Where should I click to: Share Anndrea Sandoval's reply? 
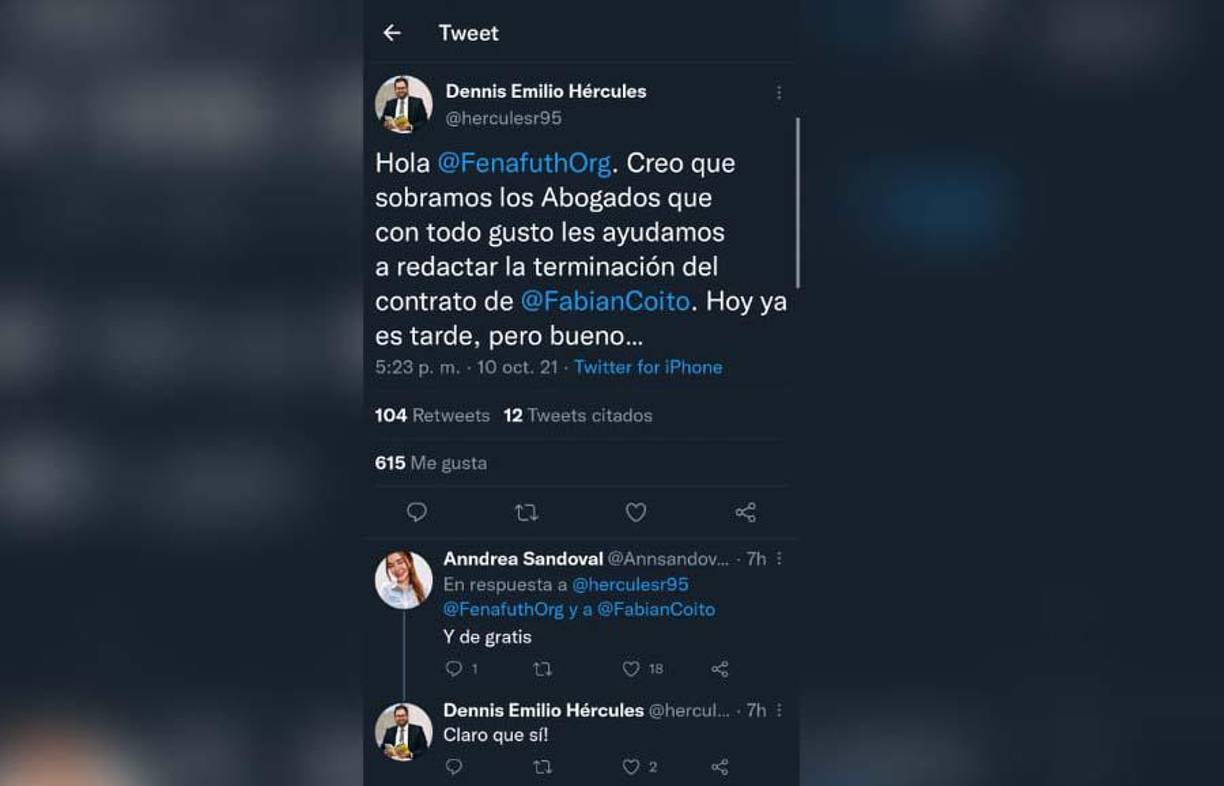click(720, 668)
